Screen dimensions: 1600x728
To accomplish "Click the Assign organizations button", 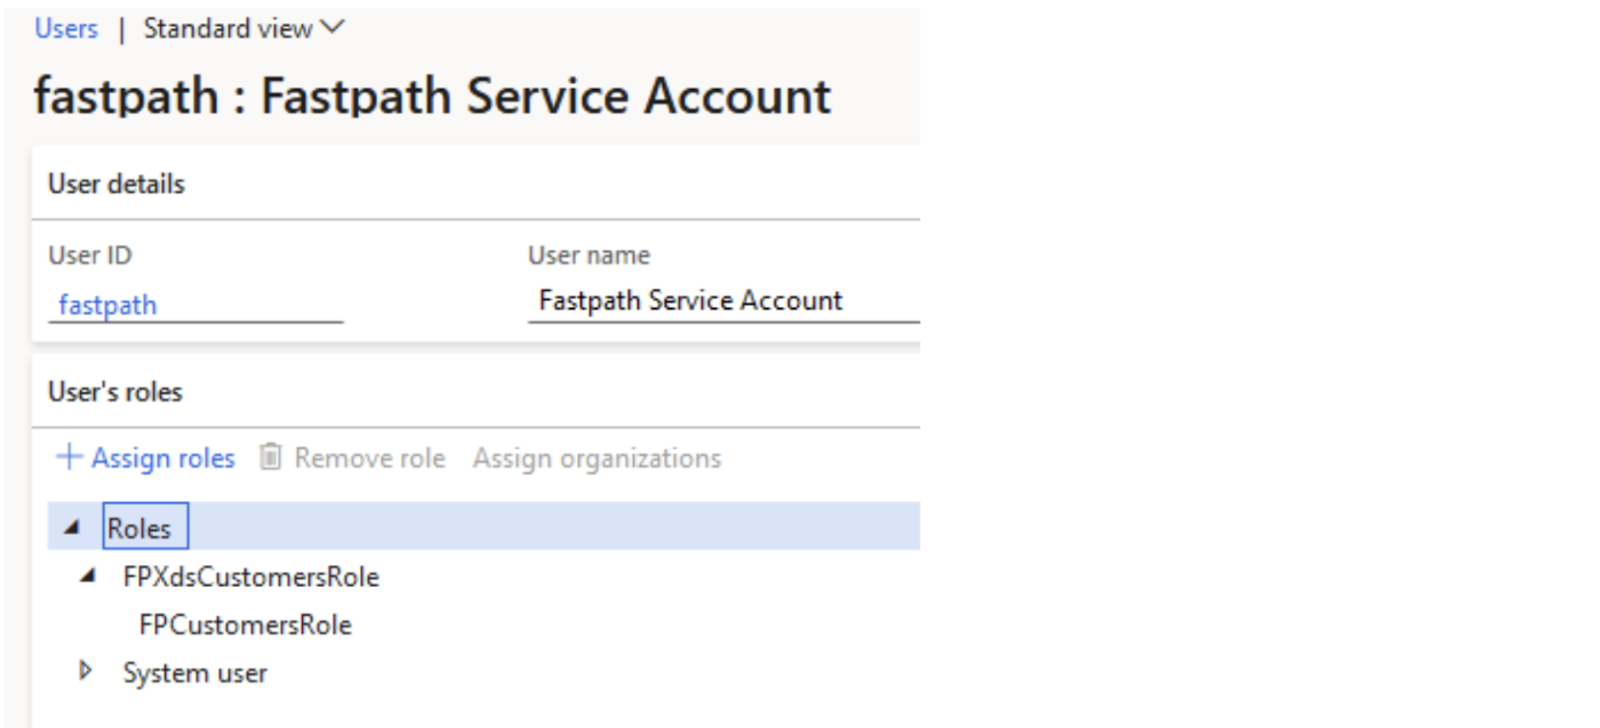I will pos(597,458).
